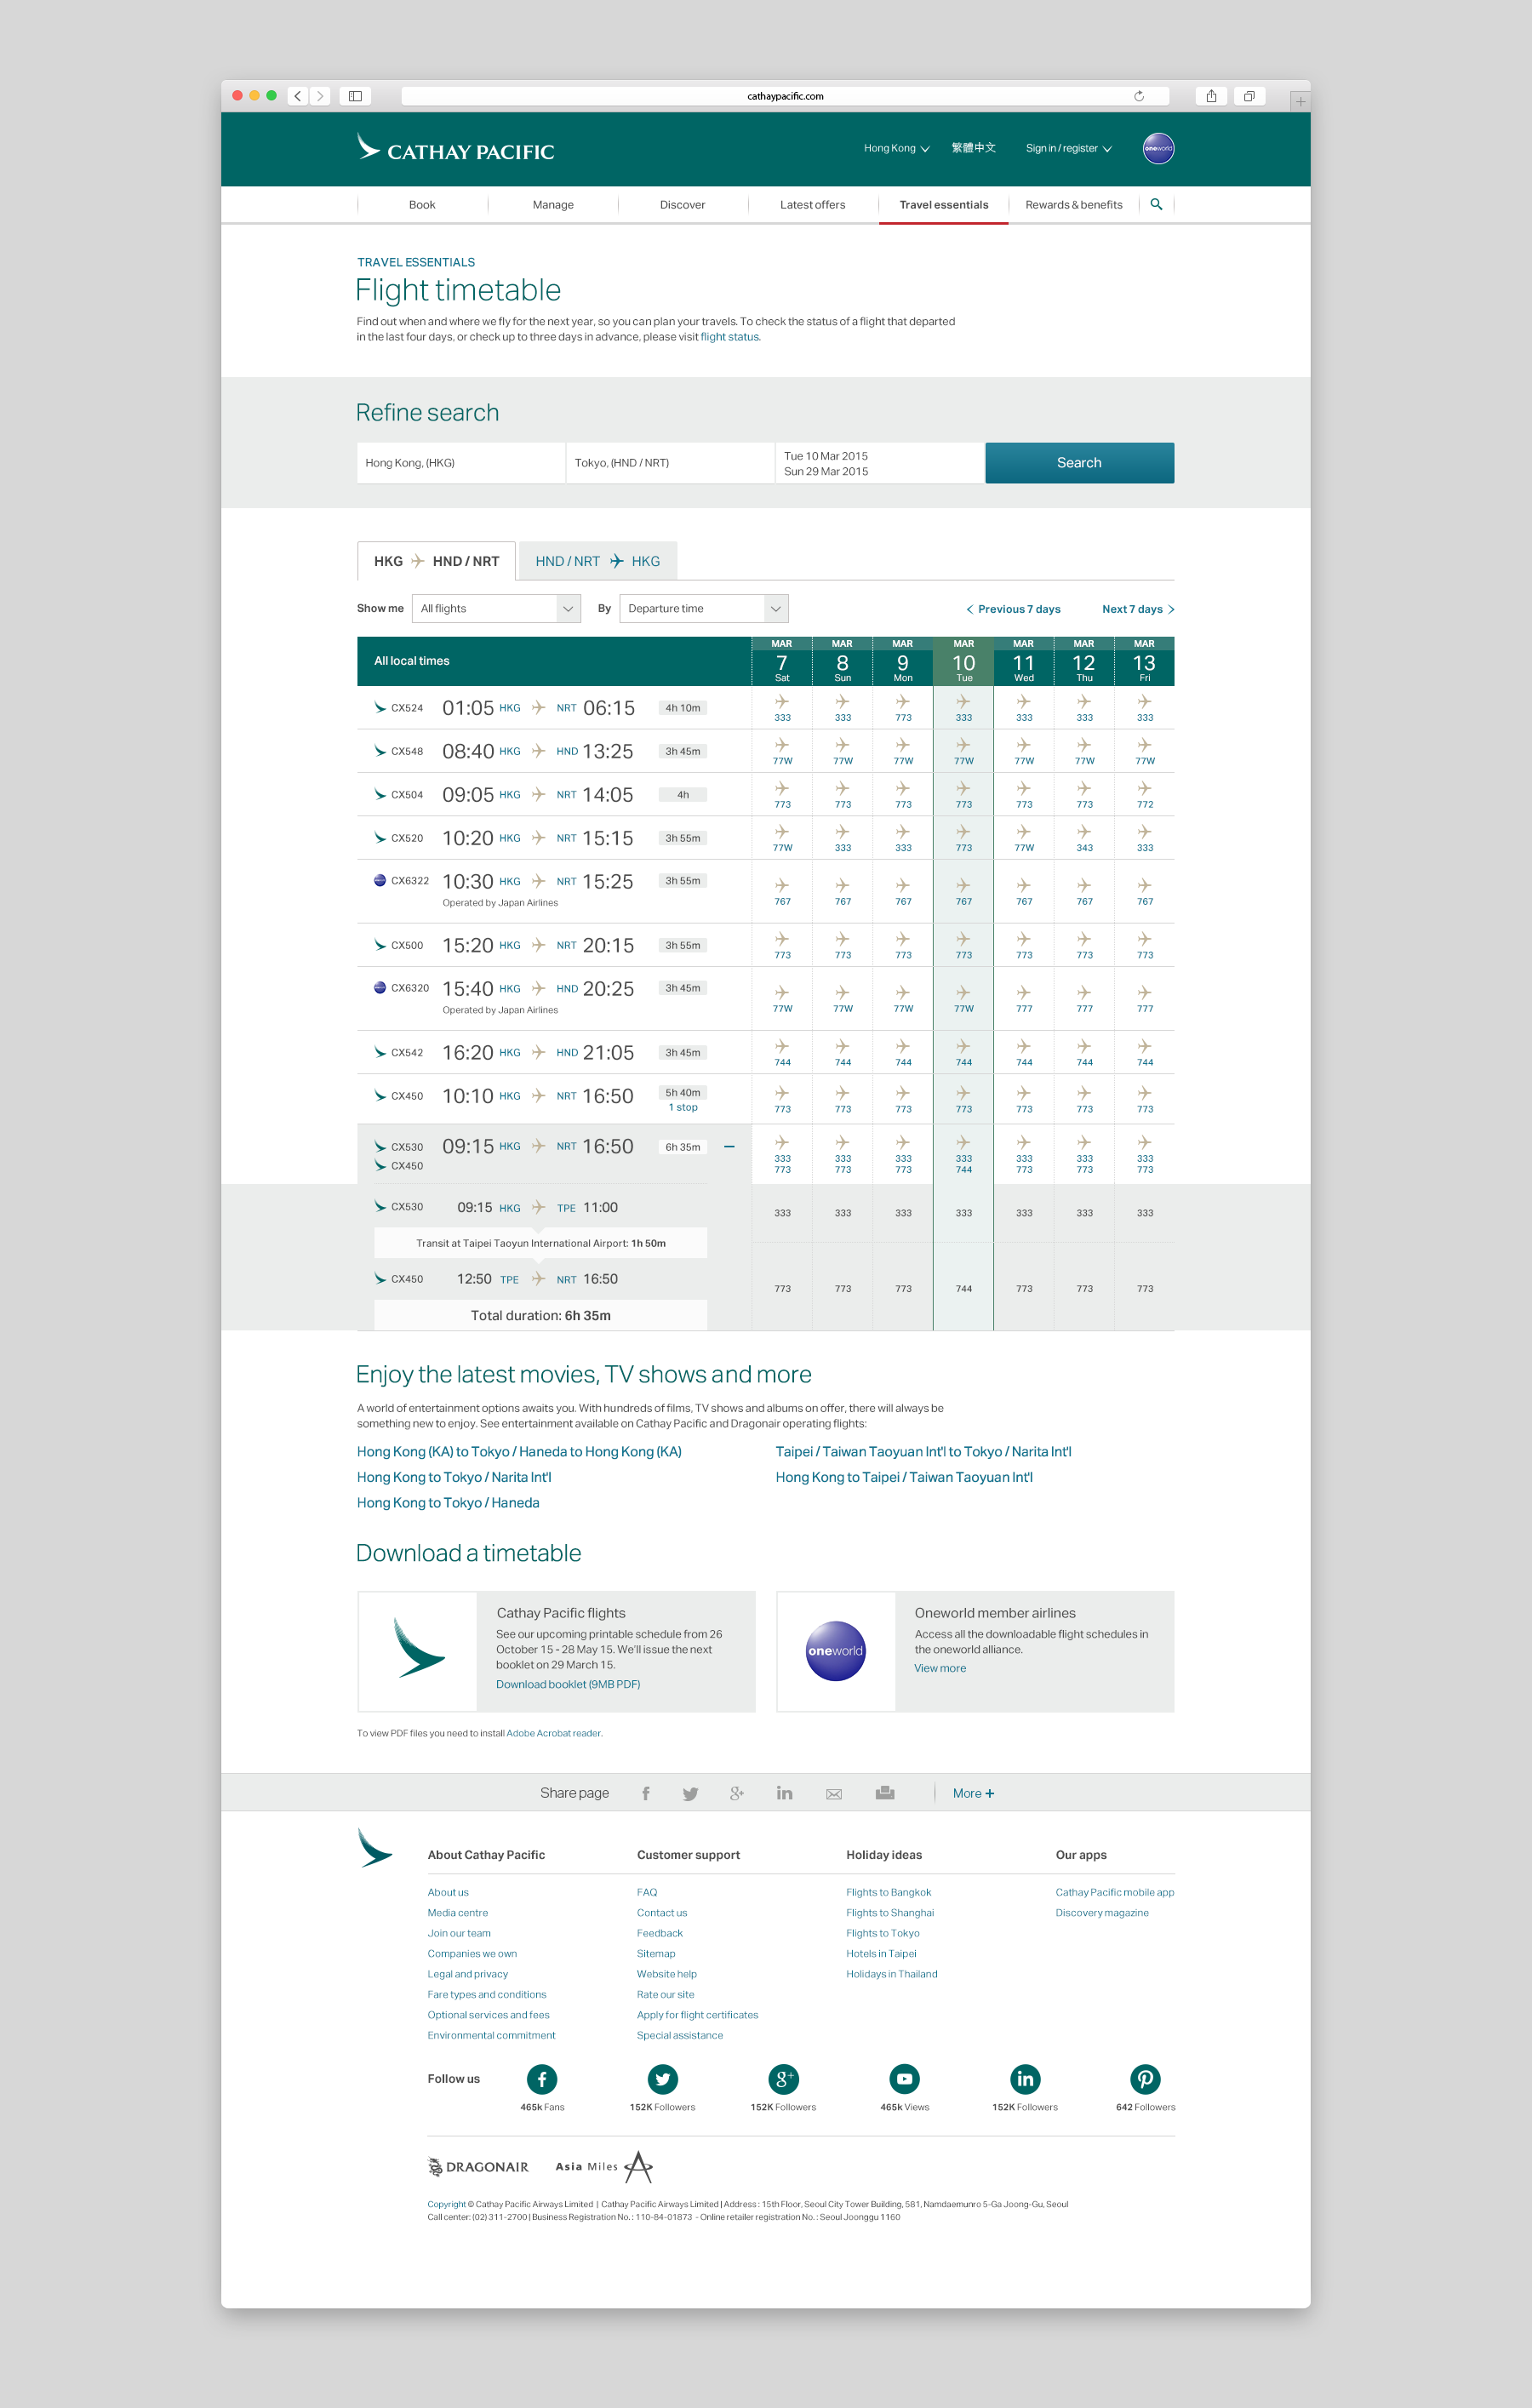This screenshot has height=2408, width=1532.
Task: Click Download booklet (9MB PDF) link
Action: click(x=568, y=1684)
